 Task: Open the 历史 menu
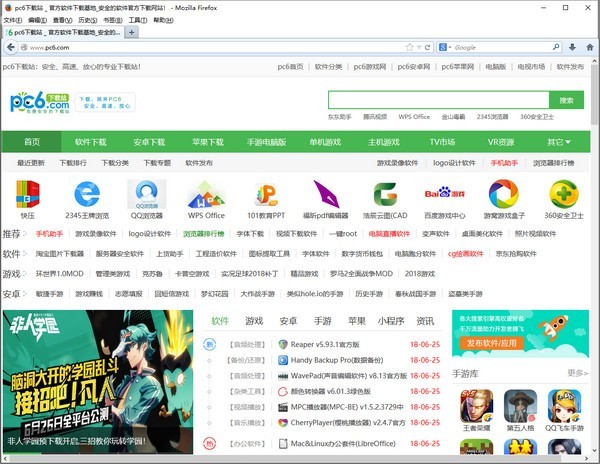click(x=88, y=20)
